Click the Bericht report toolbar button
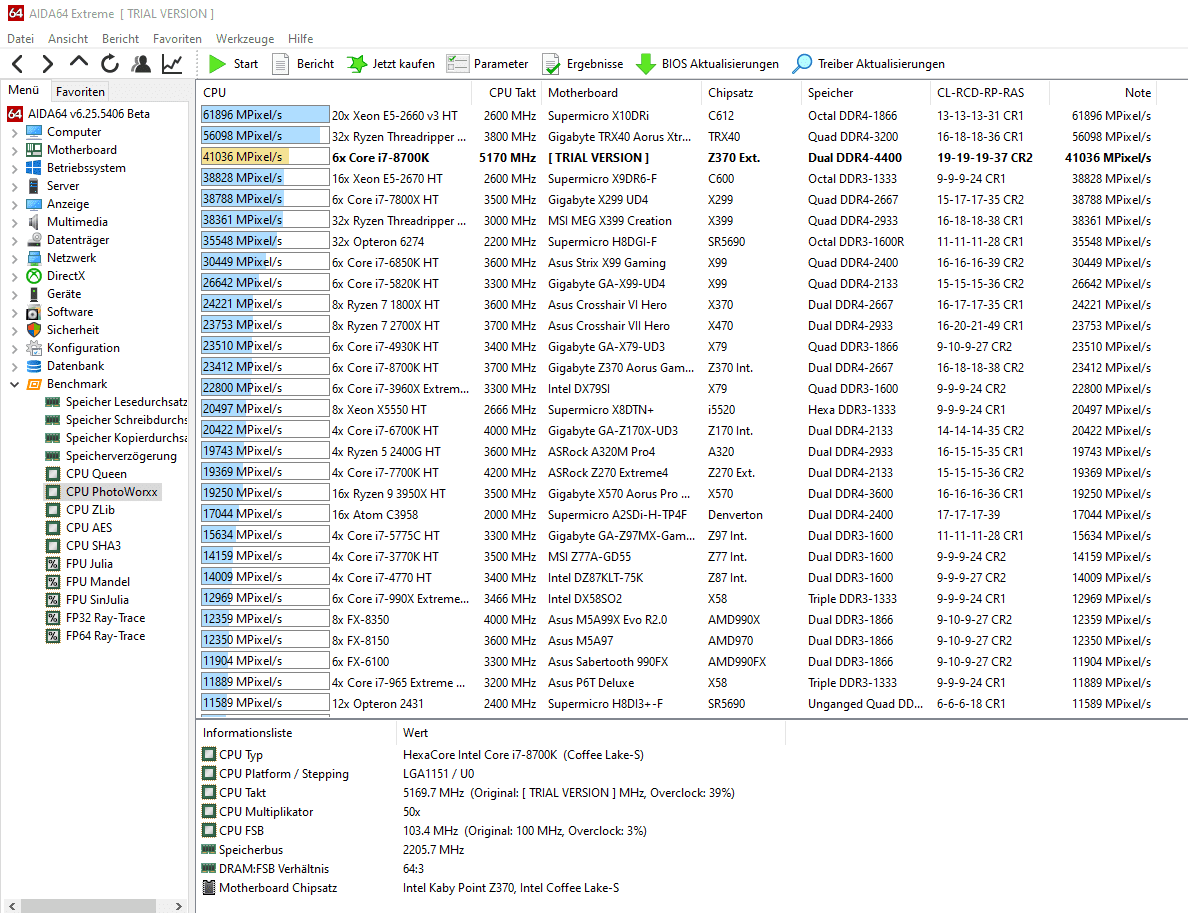The height and width of the screenshot is (913, 1188). point(303,64)
